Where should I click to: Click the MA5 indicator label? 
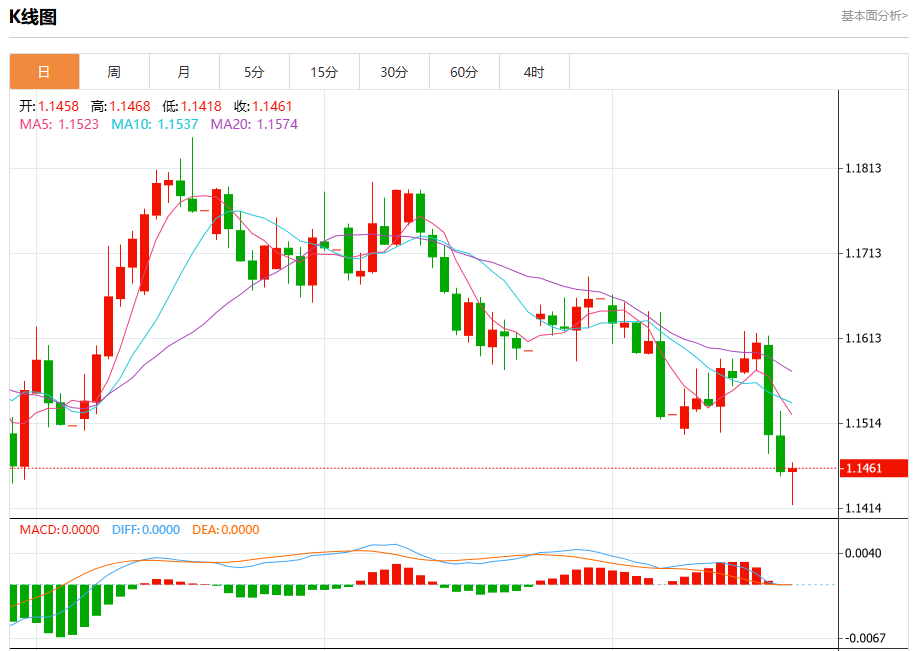tap(60, 124)
